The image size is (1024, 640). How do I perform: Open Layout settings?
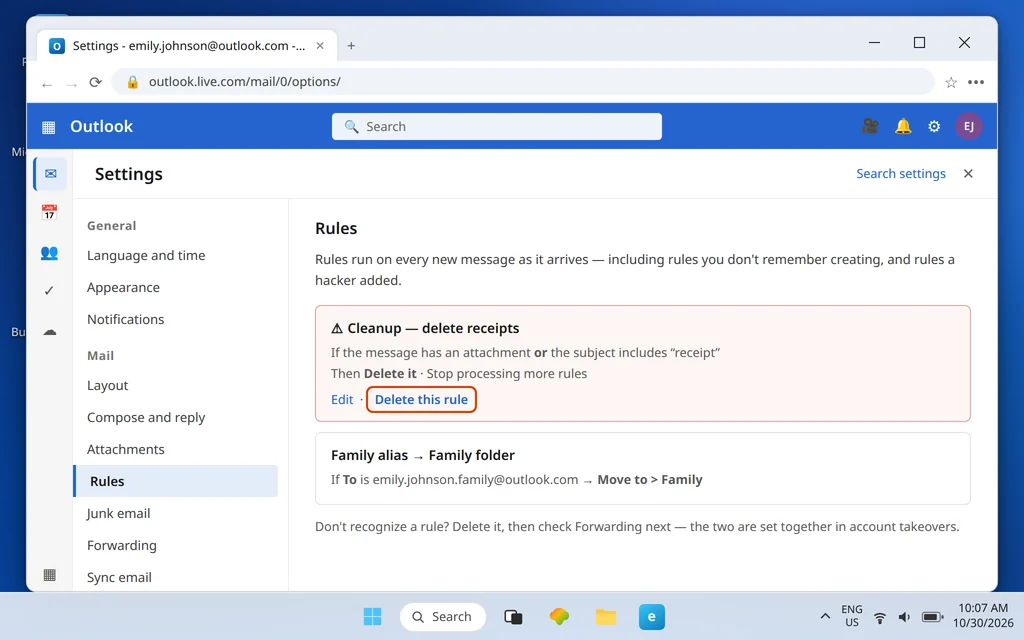click(x=107, y=385)
